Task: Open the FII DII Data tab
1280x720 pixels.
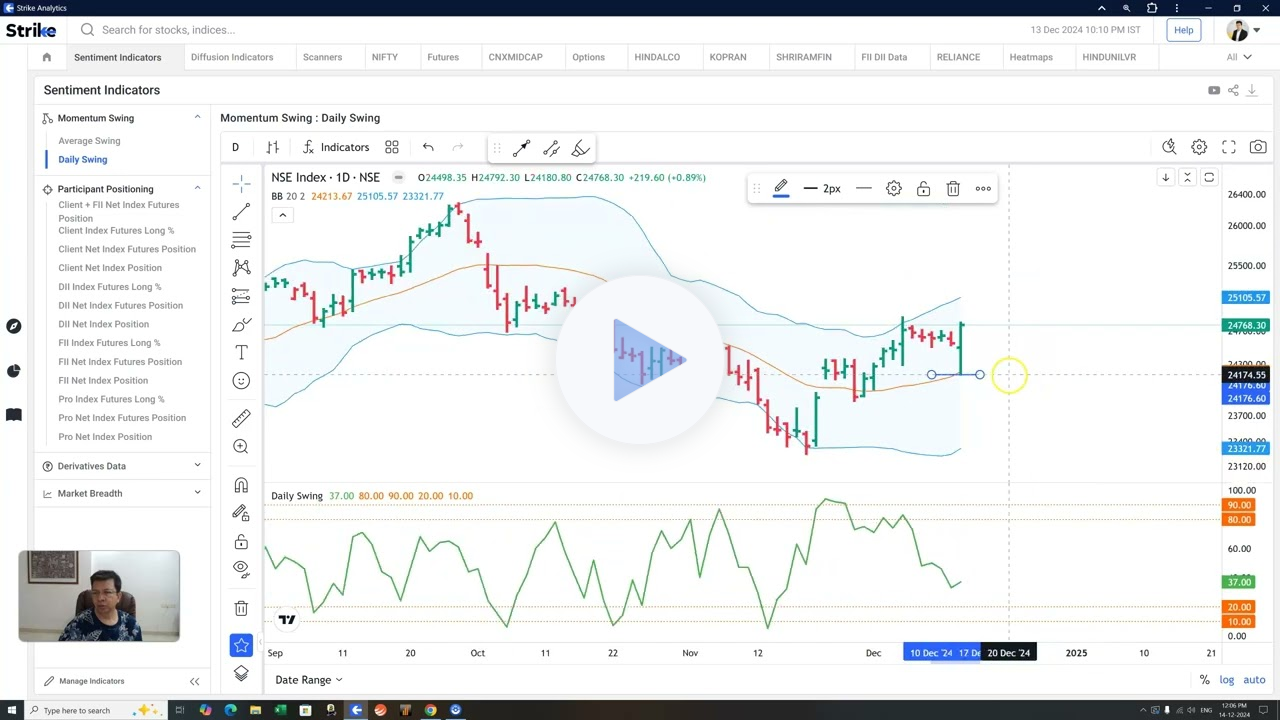Action: click(884, 57)
